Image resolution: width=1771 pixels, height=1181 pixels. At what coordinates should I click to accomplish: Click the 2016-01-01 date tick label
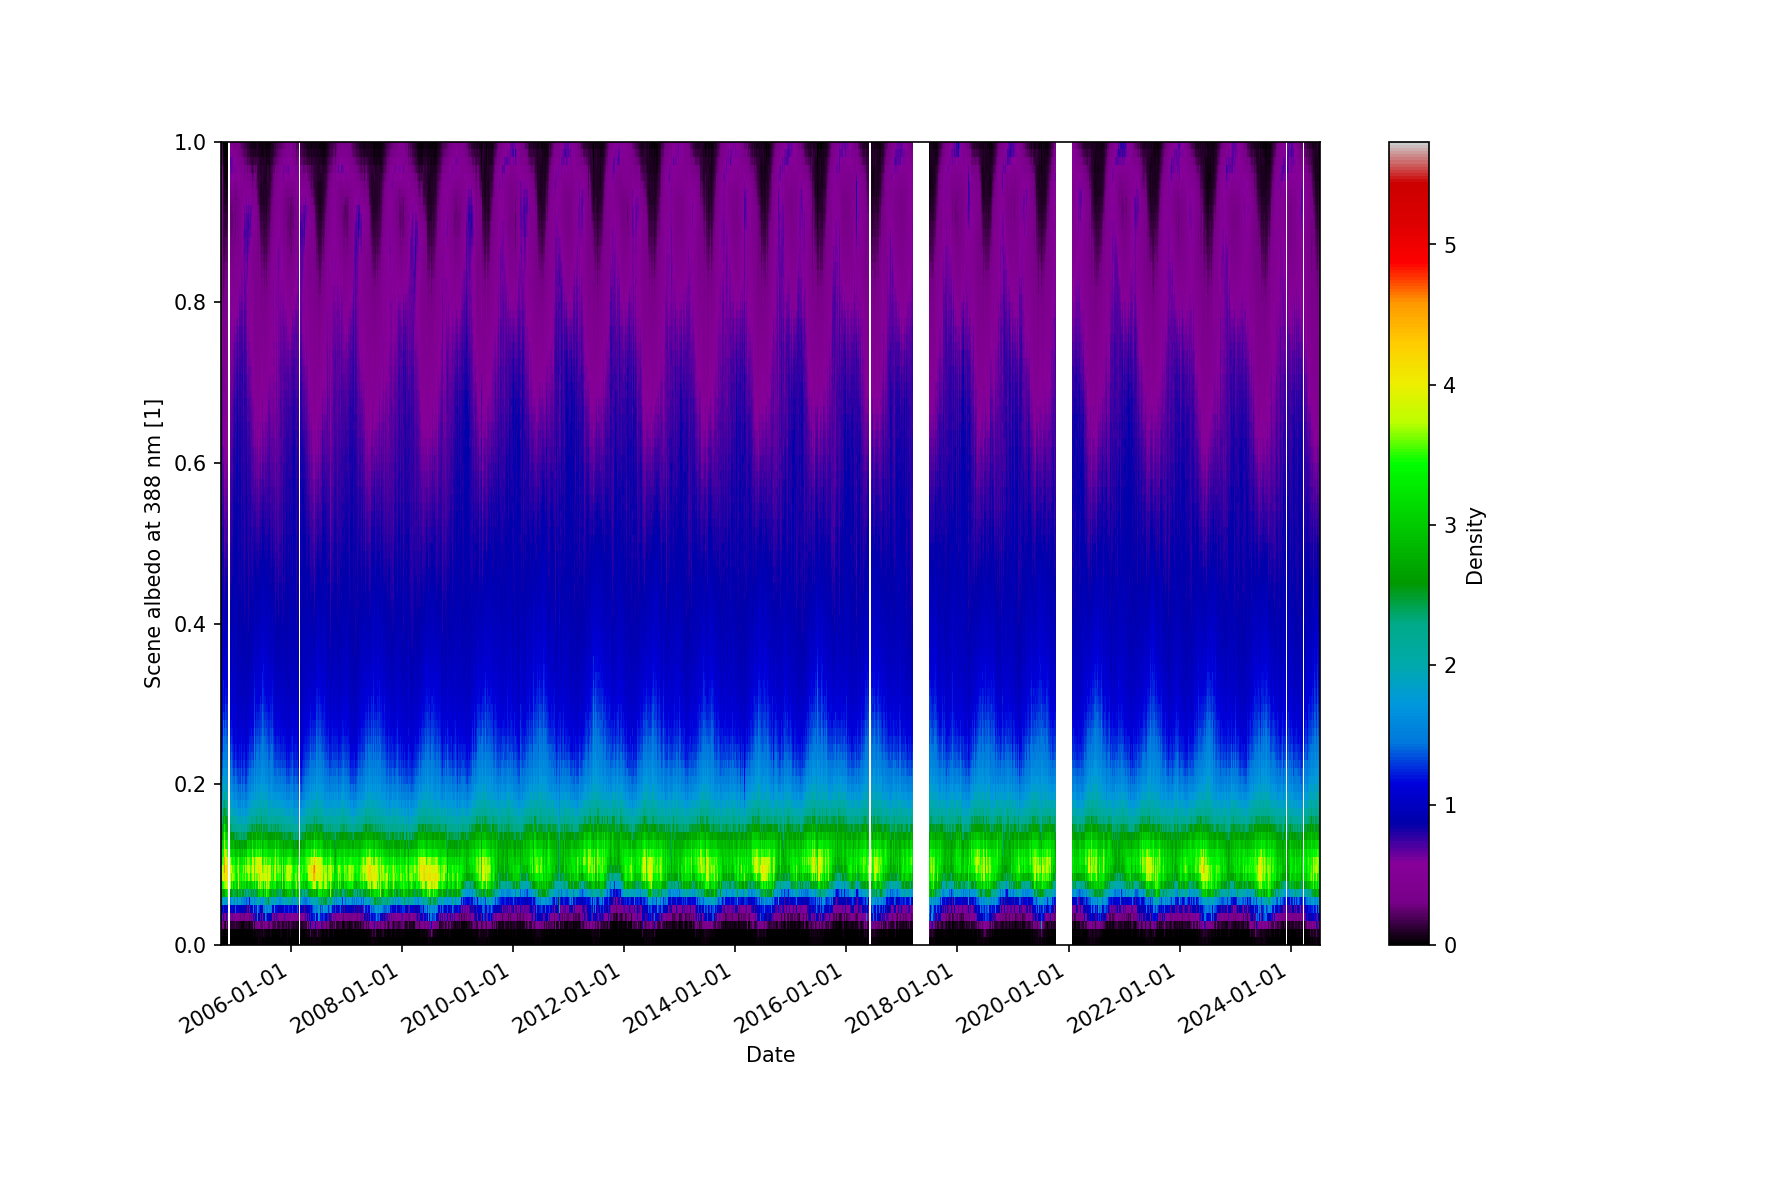790,1000
